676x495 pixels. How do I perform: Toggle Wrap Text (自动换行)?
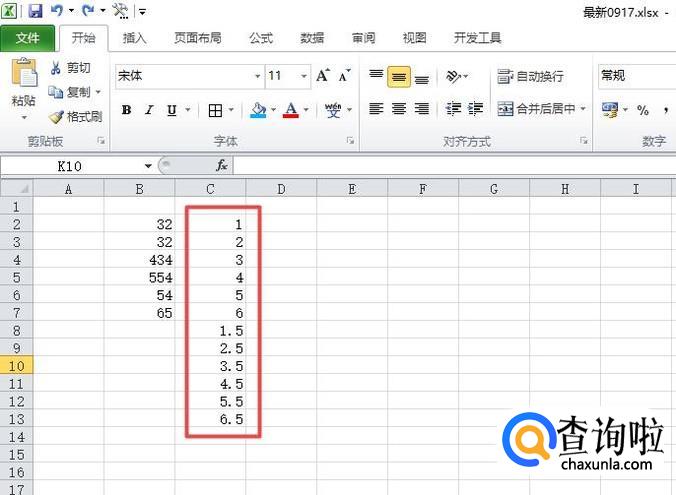pyautogui.click(x=530, y=76)
